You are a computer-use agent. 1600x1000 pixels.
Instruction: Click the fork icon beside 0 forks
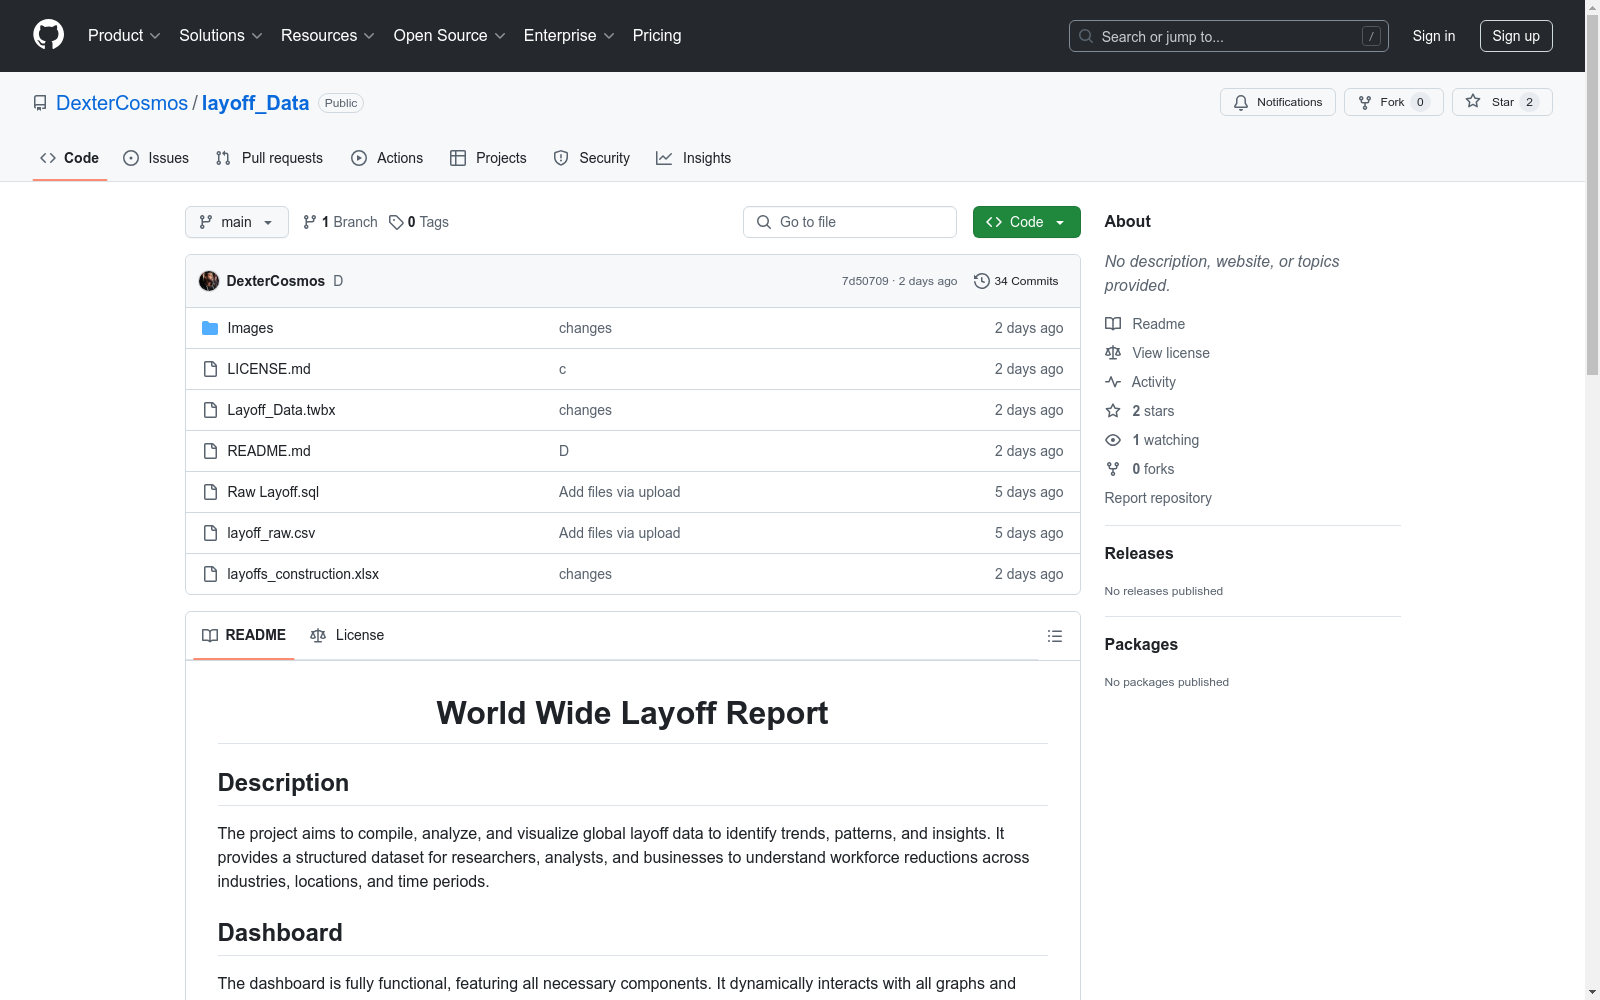[x=1113, y=469]
